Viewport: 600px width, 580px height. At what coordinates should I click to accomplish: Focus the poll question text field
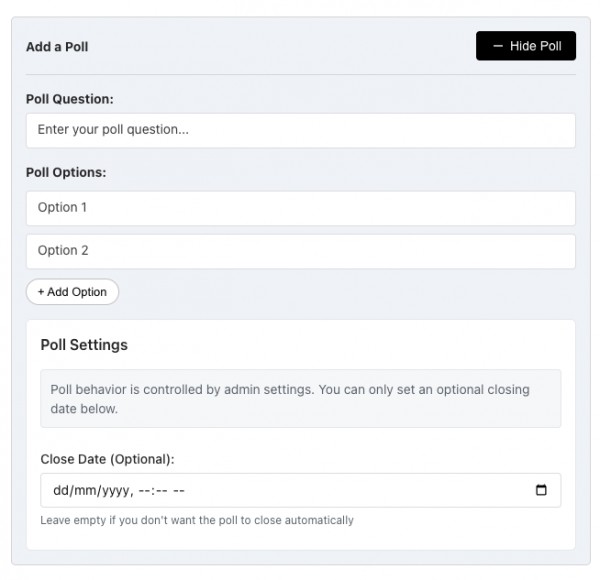pyautogui.click(x=300, y=130)
